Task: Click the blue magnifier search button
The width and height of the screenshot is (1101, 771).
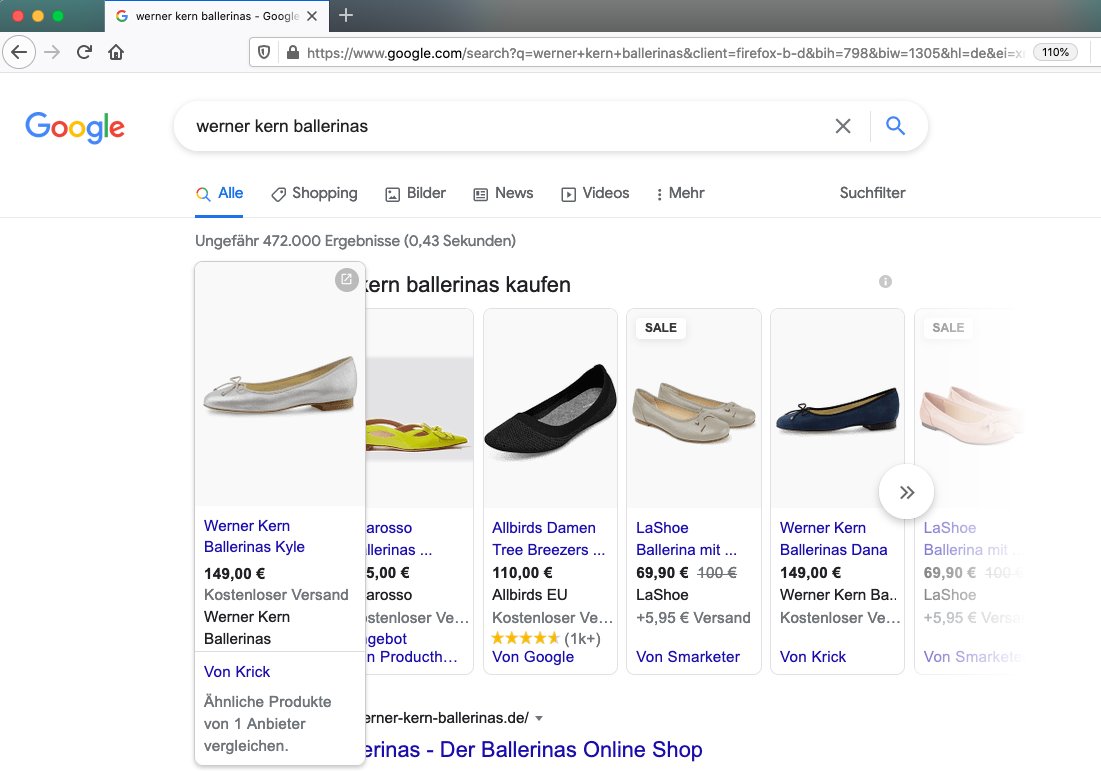Action: [895, 126]
